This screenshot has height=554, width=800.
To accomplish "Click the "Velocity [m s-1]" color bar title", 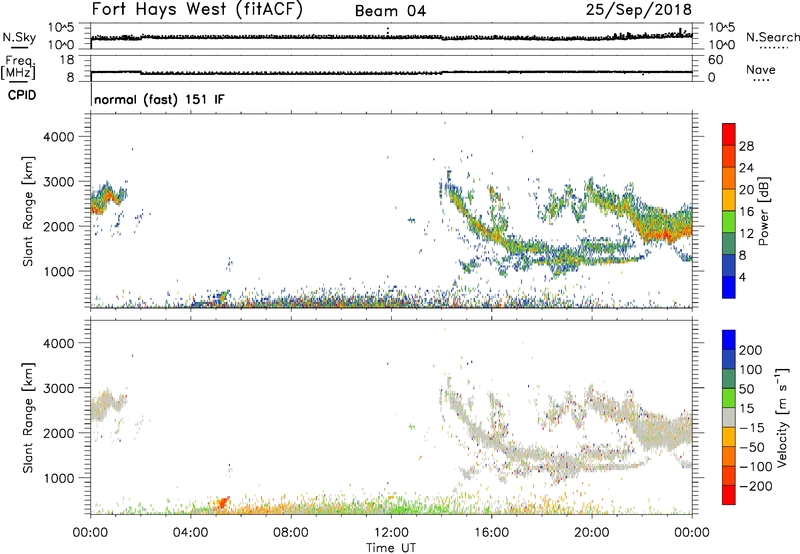I will pos(782,417).
